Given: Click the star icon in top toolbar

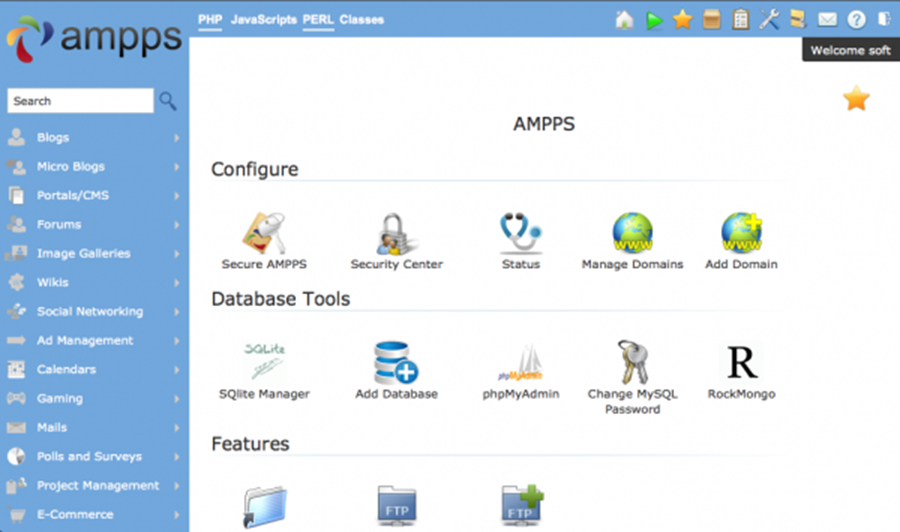Looking at the screenshot, I should pos(682,20).
